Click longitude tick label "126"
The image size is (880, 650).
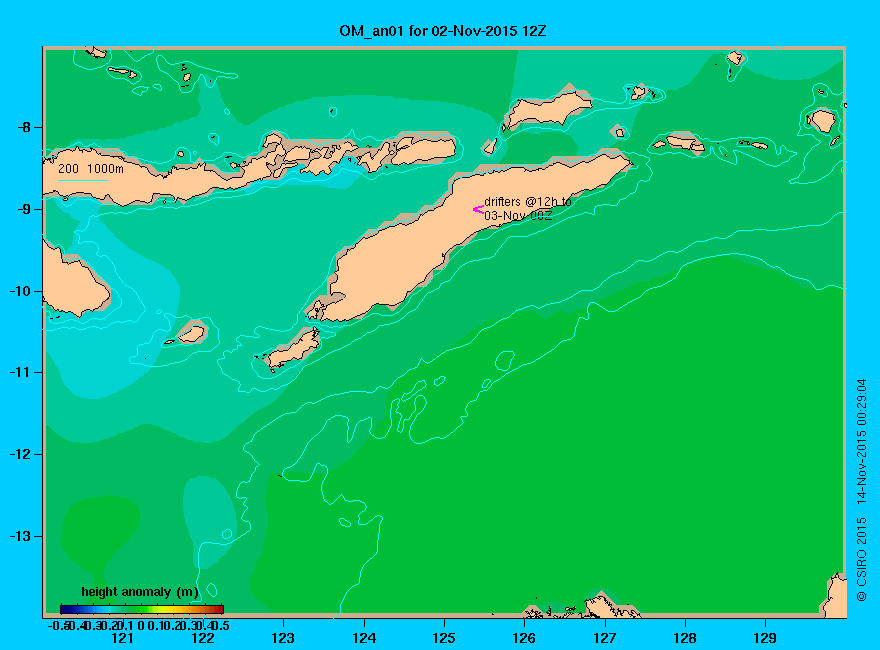click(x=524, y=638)
